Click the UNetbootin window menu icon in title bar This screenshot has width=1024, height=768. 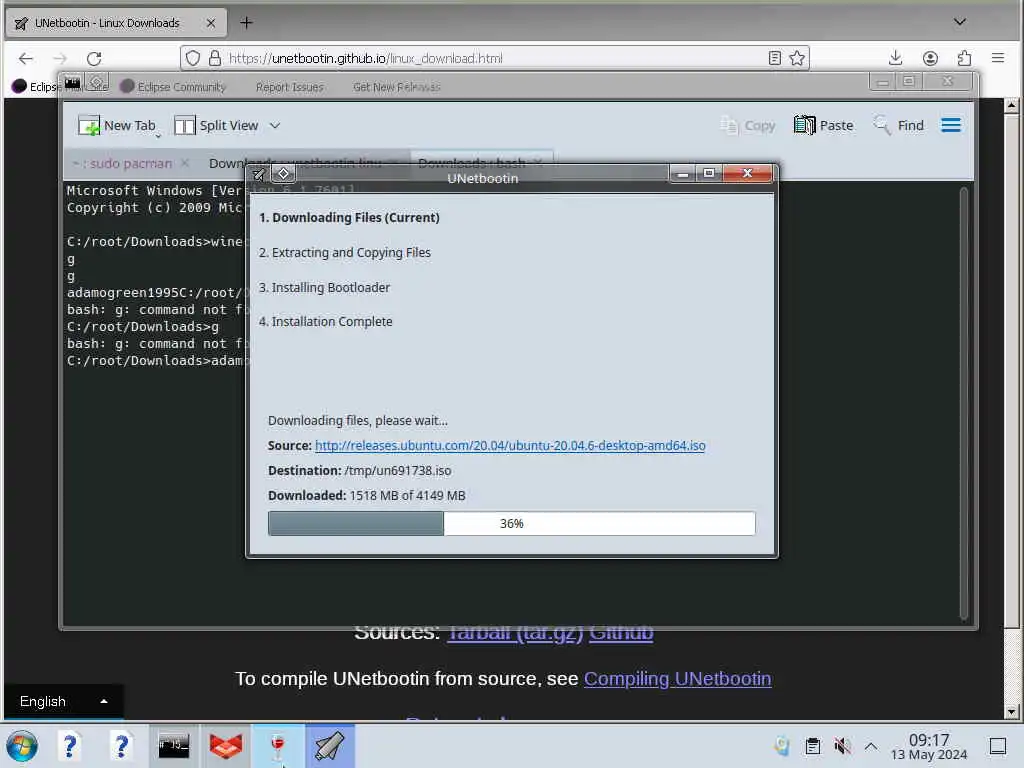(259, 174)
